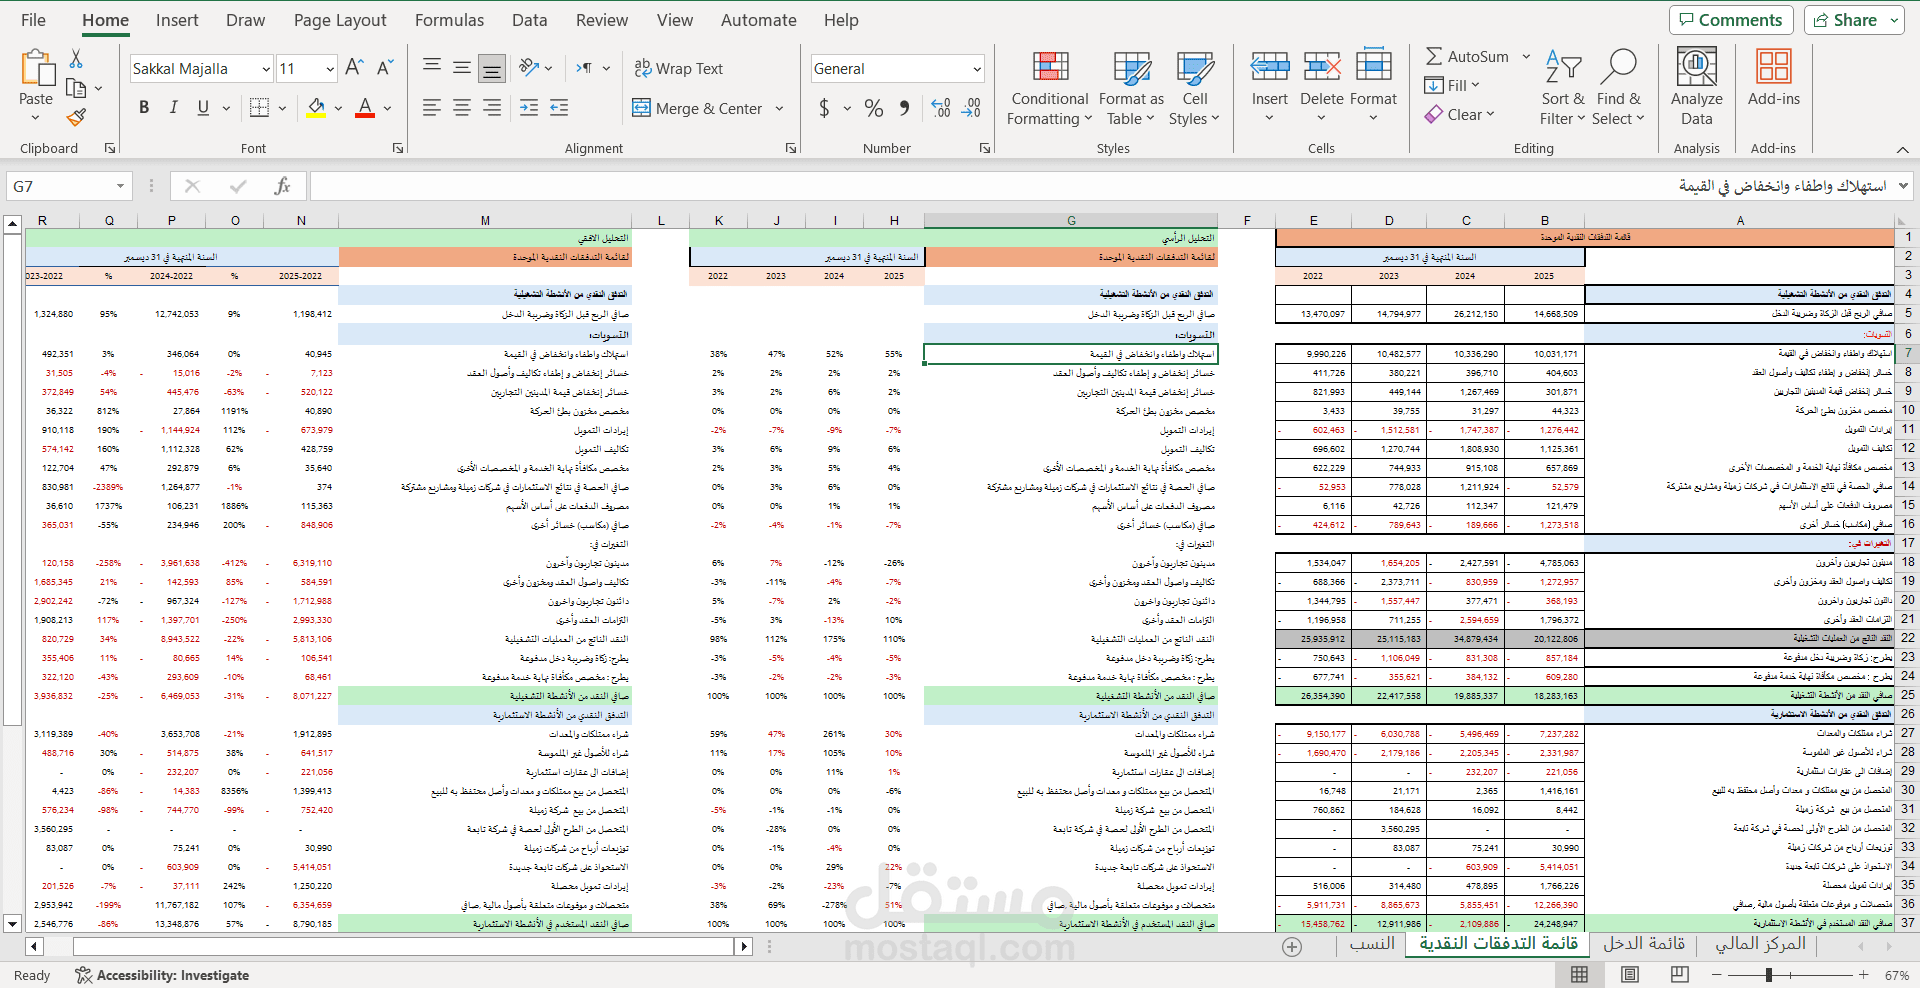Open Cell Styles gallery
This screenshot has width=1920, height=988.
(x=1194, y=88)
